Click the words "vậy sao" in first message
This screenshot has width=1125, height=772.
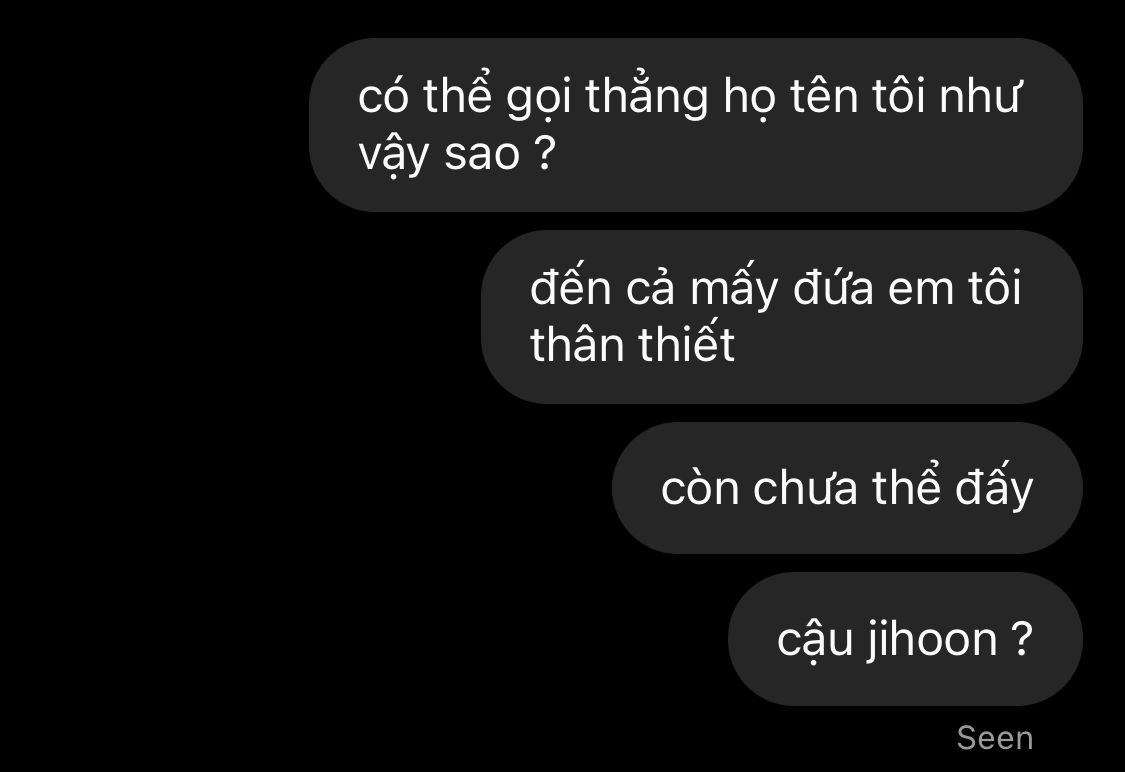coord(439,154)
